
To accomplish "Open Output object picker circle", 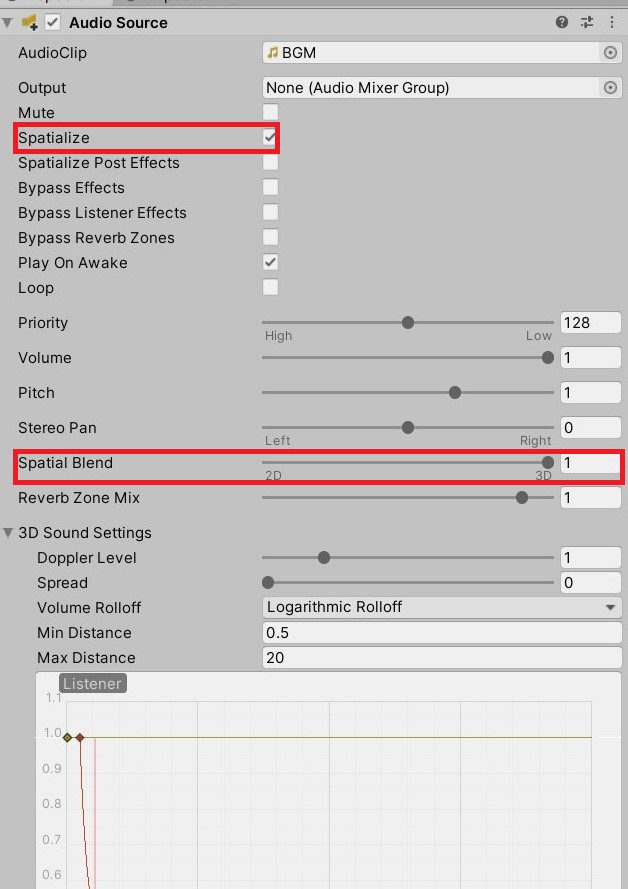I will coord(610,88).
